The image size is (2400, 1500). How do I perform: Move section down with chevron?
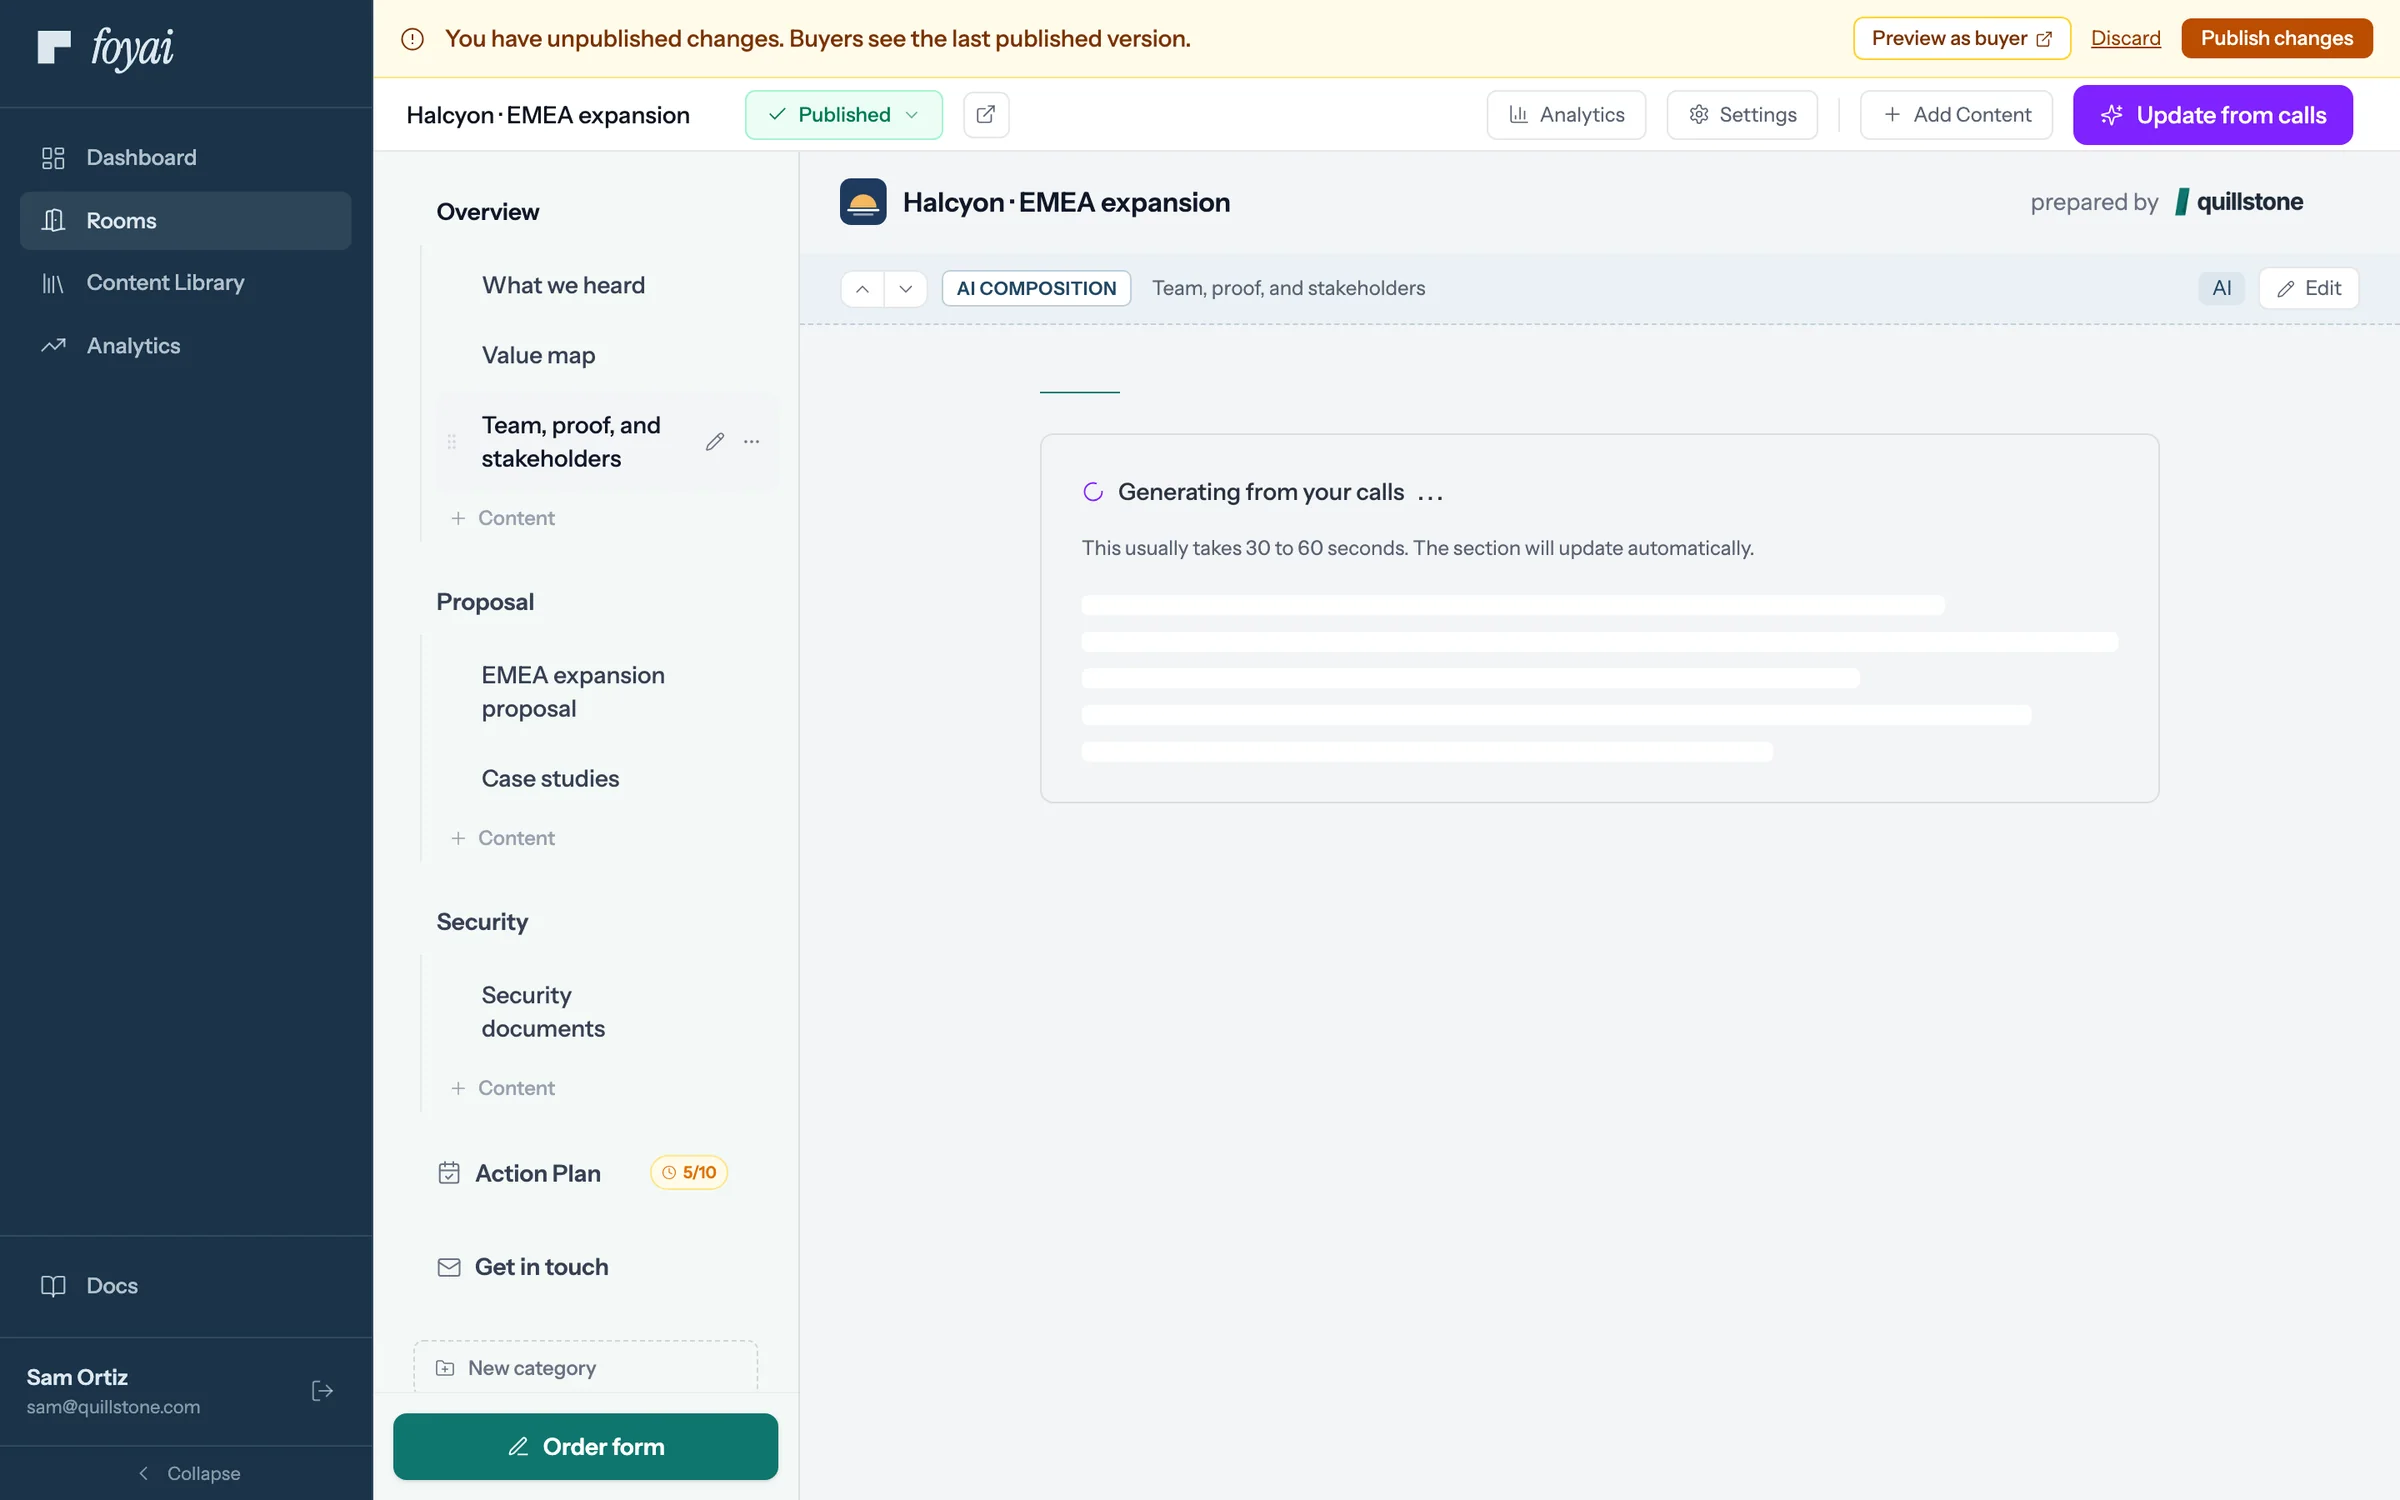pos(906,289)
